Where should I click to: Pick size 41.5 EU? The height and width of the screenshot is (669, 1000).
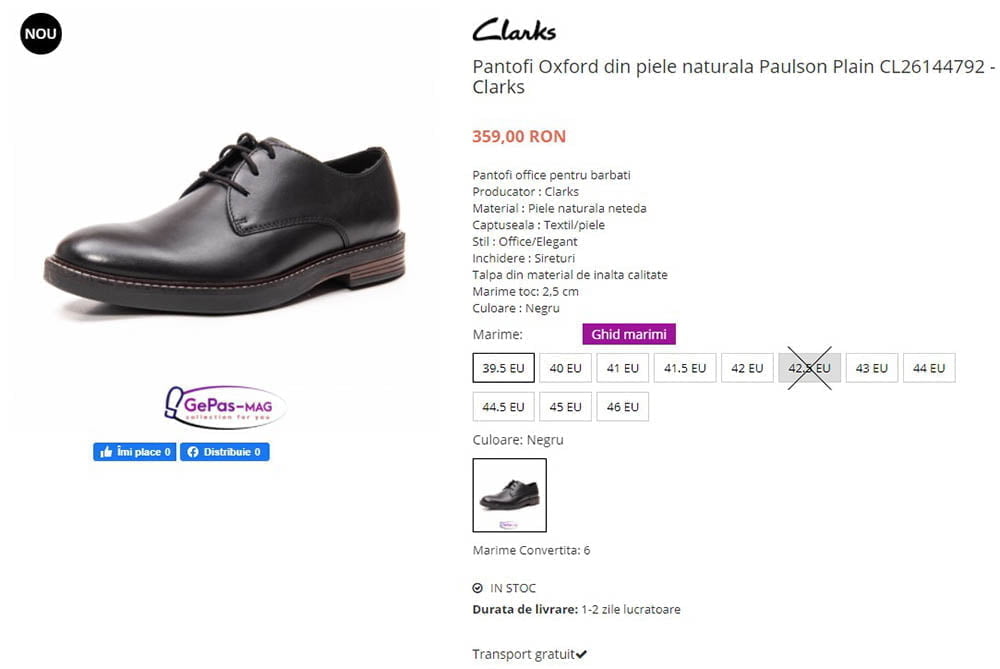click(685, 368)
